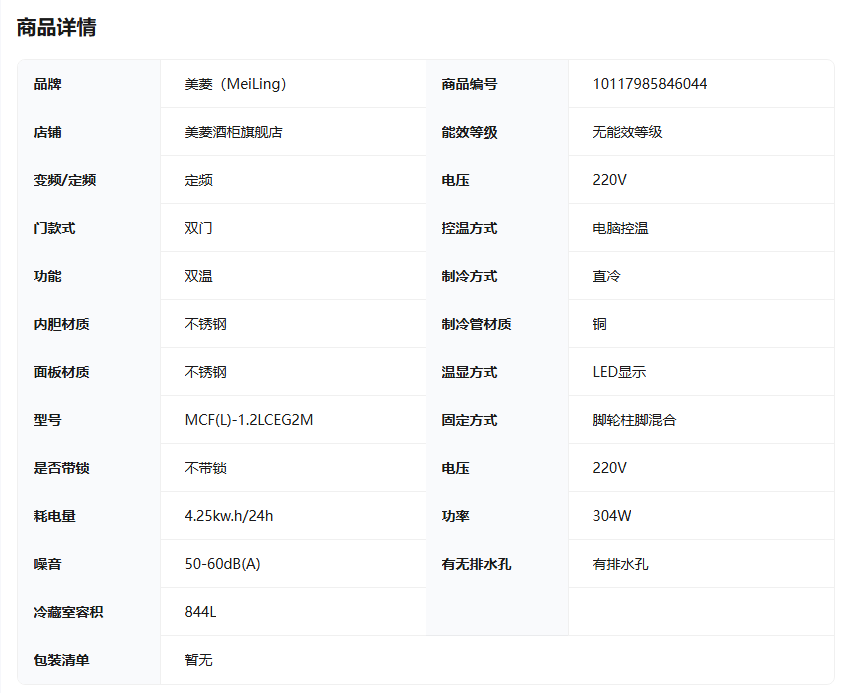The height and width of the screenshot is (693, 842).
Task: Click product number 10117985846044
Action: [x=650, y=84]
